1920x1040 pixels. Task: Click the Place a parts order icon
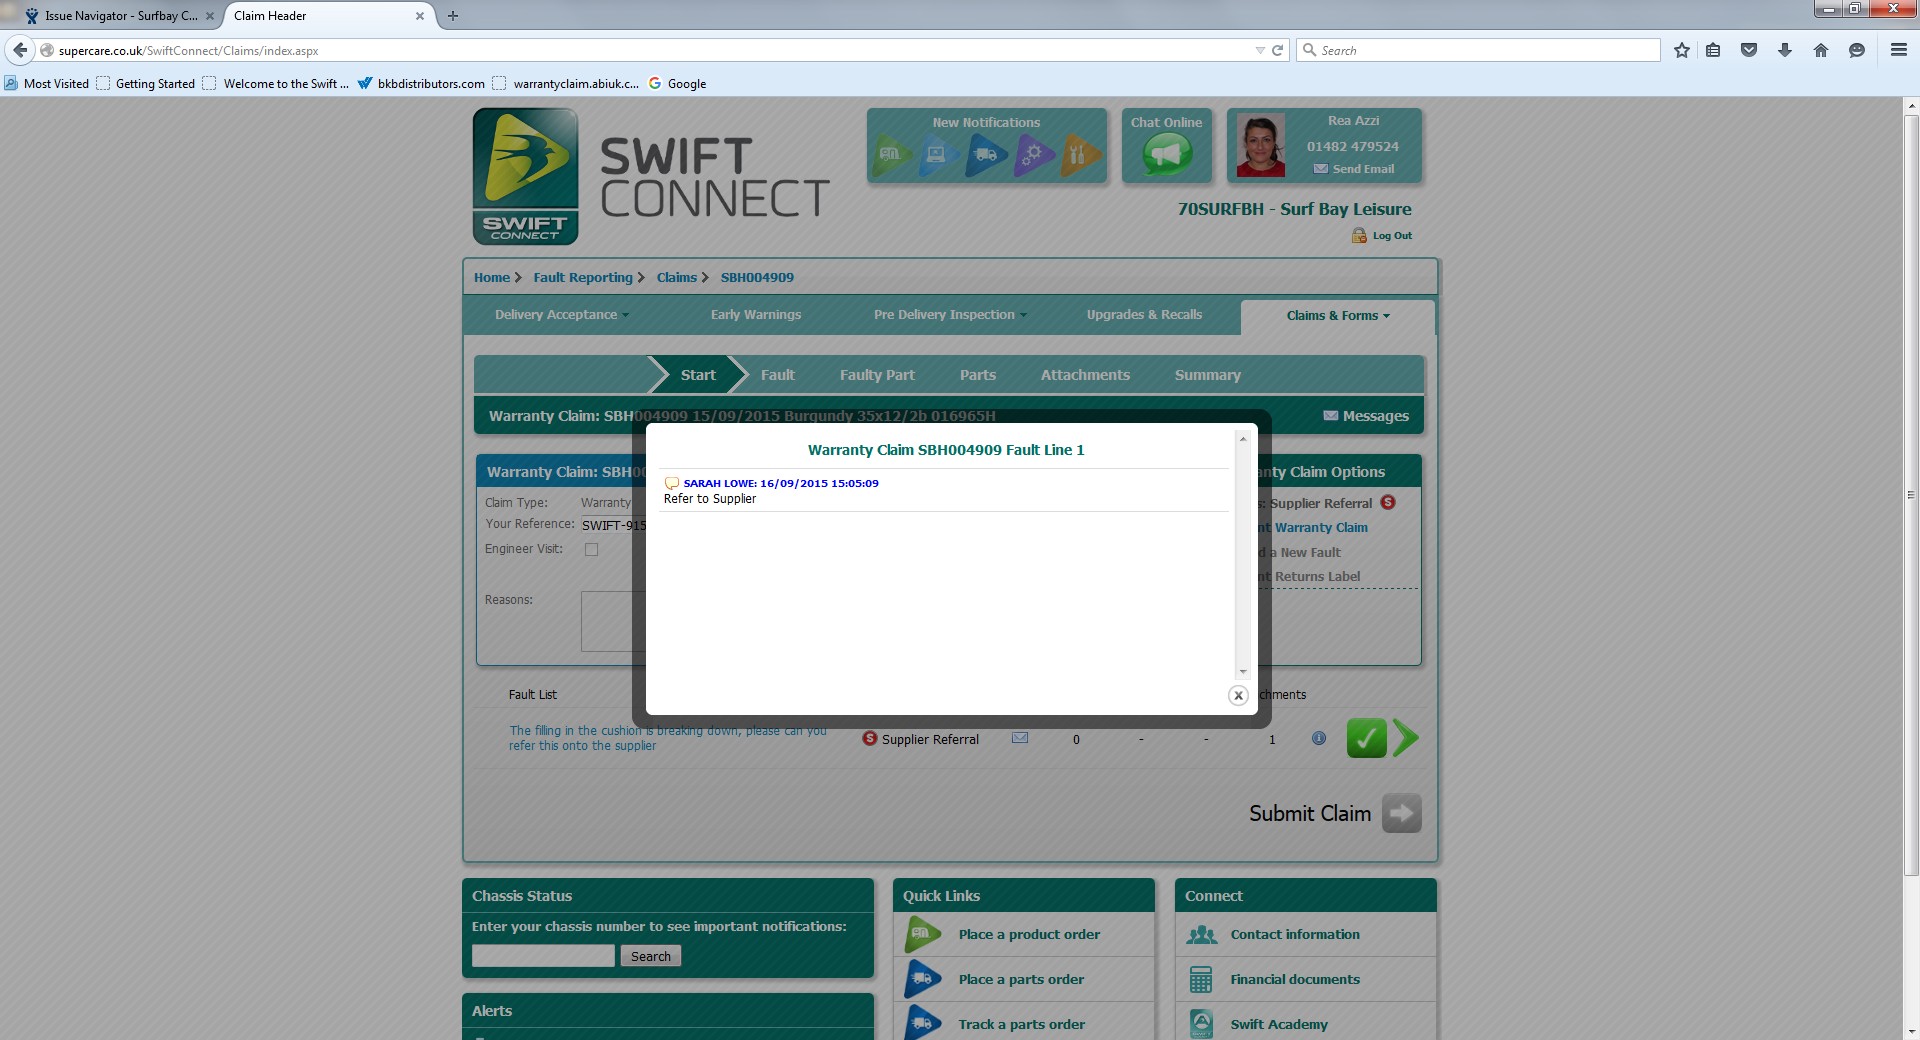point(922,980)
